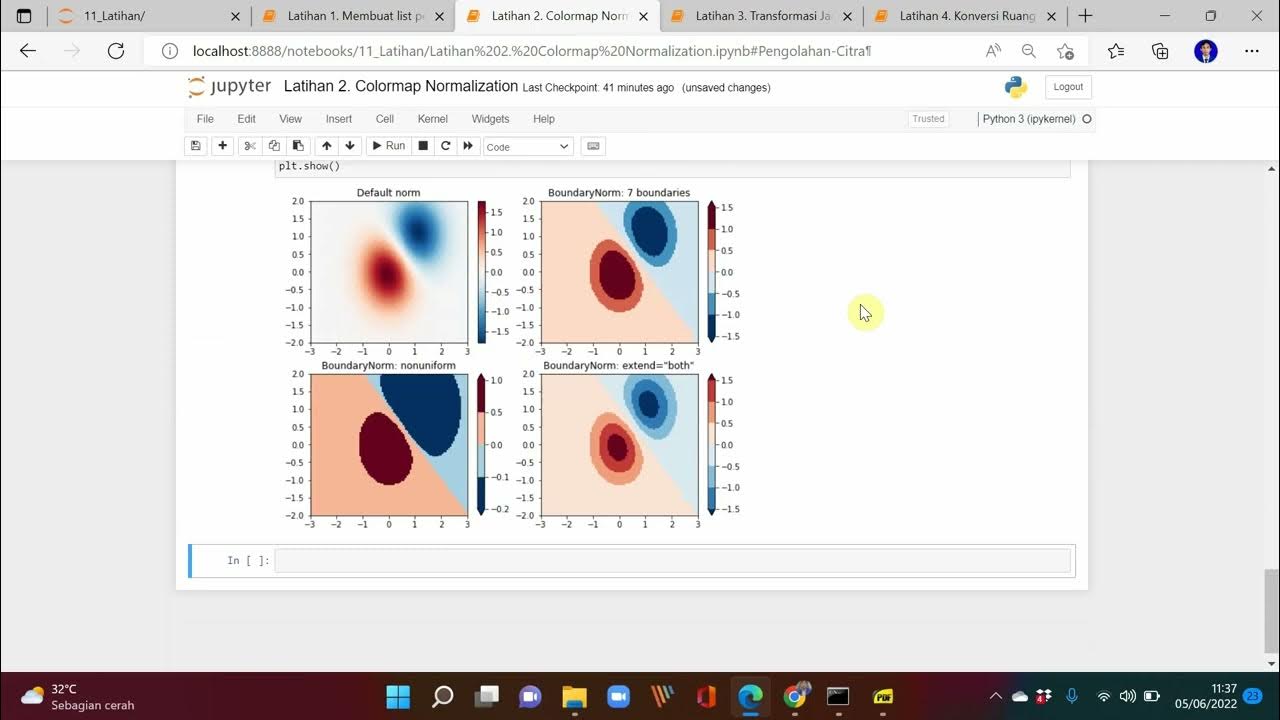
Task: Switch to Latihan 4. Konversi Ruang tab
Action: pyautogui.click(x=964, y=16)
